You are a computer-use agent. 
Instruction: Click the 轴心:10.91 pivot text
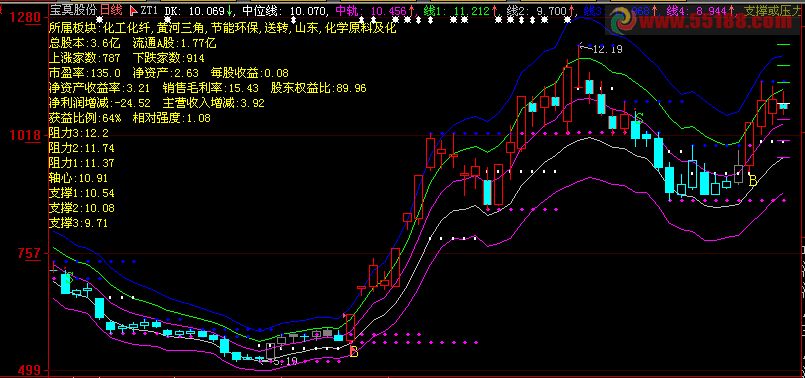(79, 178)
